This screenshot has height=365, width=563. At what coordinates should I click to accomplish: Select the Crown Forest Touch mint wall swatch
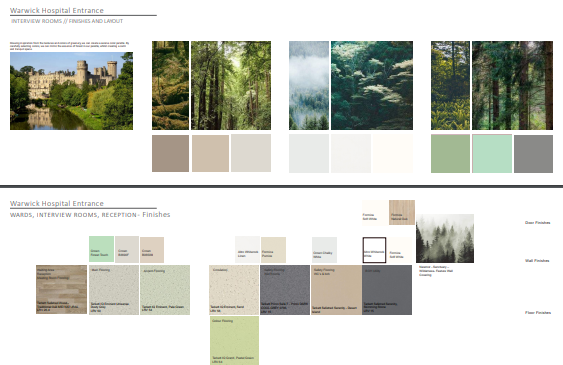tap(102, 249)
